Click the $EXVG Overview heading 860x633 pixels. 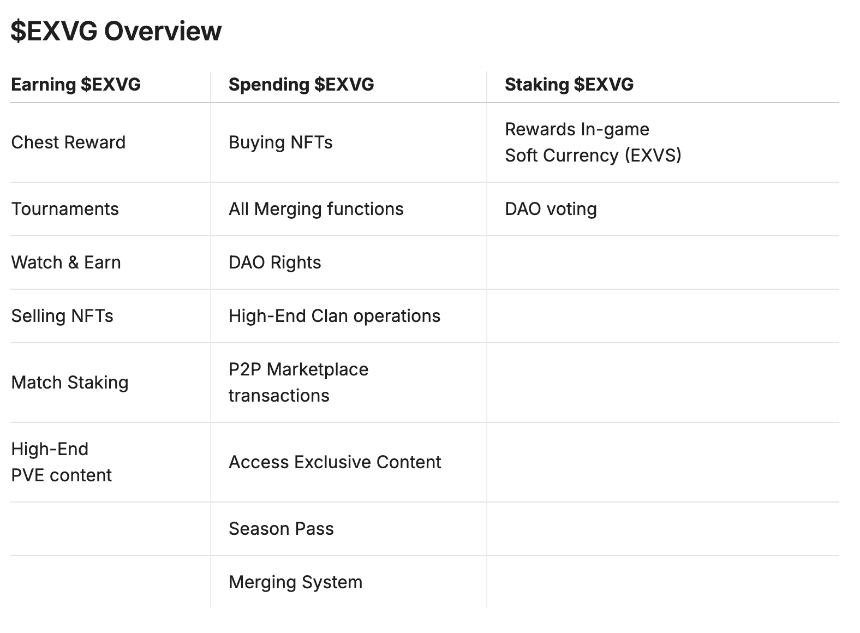coord(116,31)
